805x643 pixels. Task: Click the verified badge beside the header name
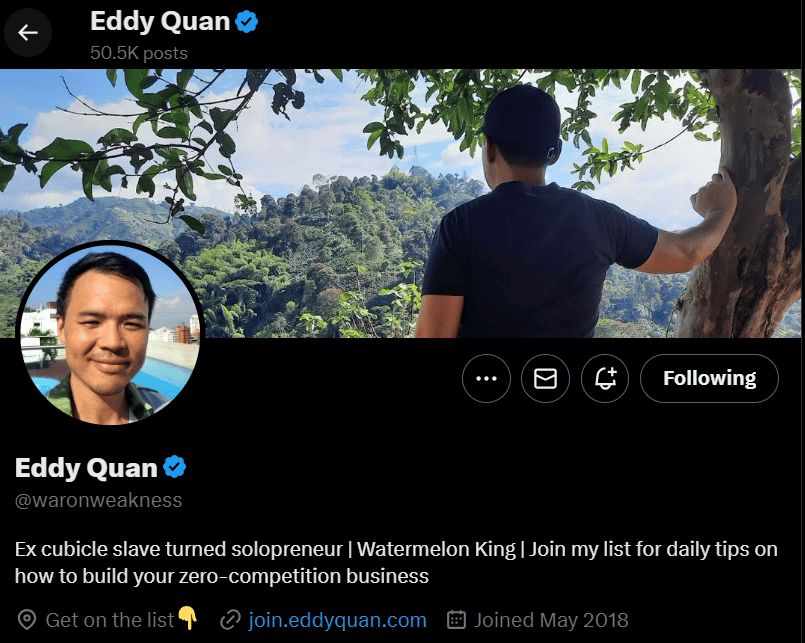click(x=246, y=22)
